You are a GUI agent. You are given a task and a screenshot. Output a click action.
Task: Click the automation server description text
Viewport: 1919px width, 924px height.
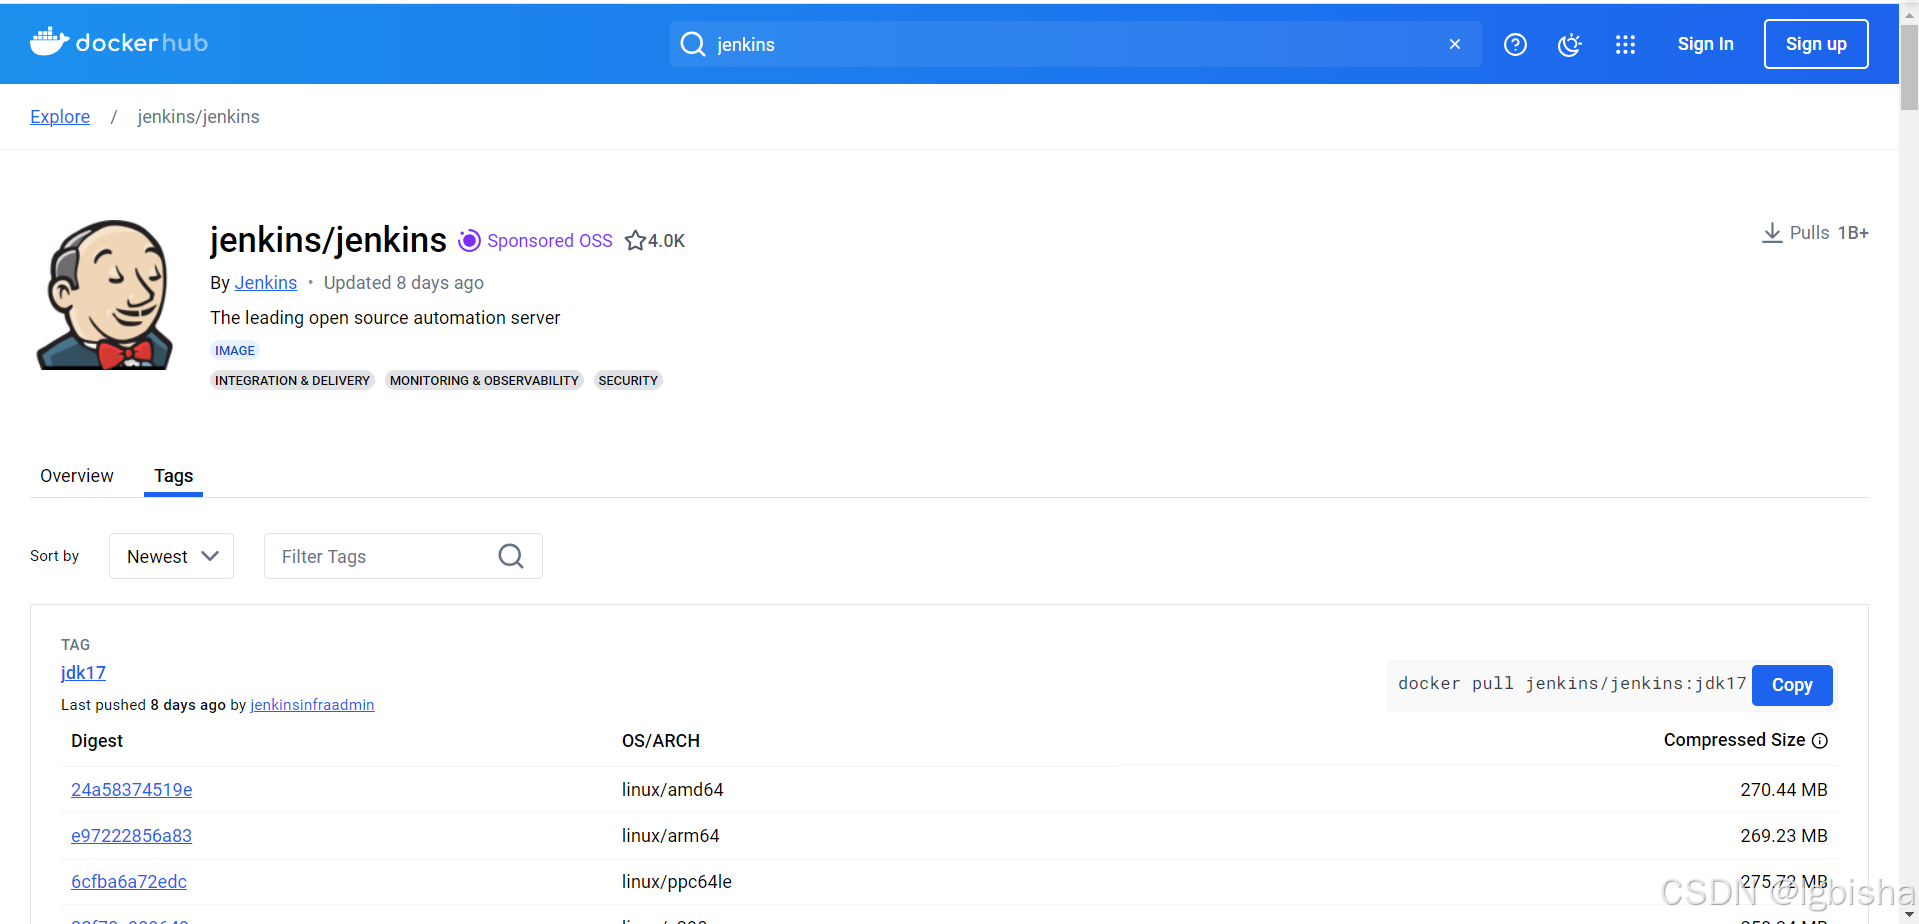pos(385,318)
